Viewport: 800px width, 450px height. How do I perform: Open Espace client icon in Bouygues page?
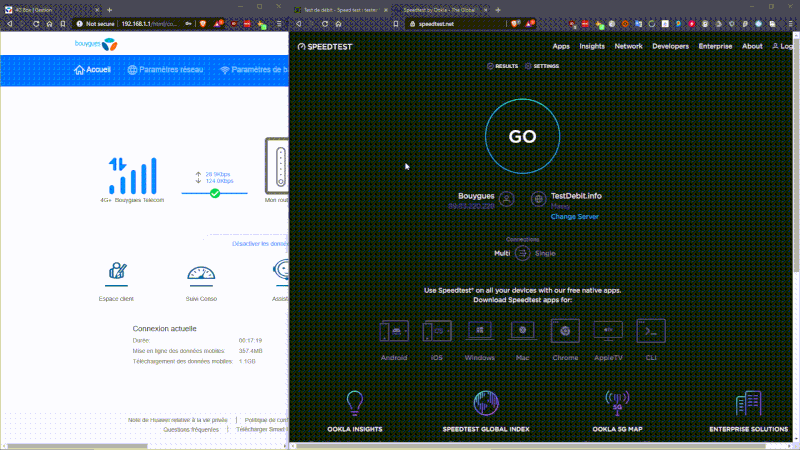click(x=117, y=271)
